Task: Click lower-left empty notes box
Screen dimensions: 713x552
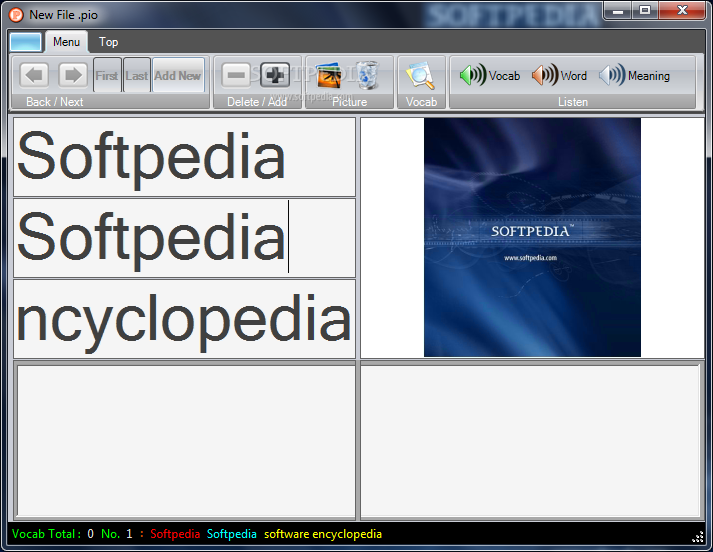Action: click(x=186, y=441)
